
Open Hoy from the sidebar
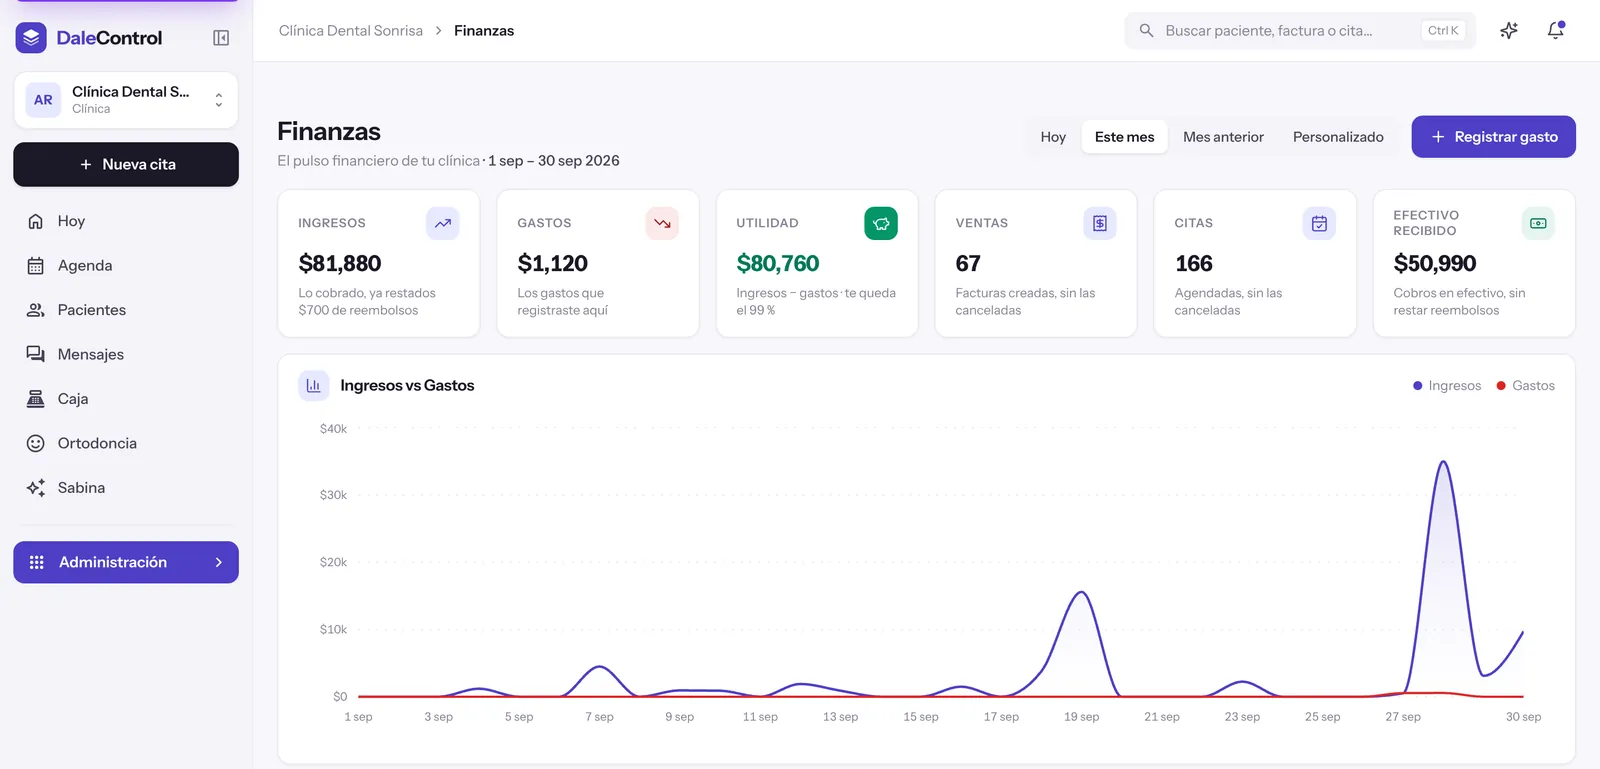pyautogui.click(x=126, y=221)
